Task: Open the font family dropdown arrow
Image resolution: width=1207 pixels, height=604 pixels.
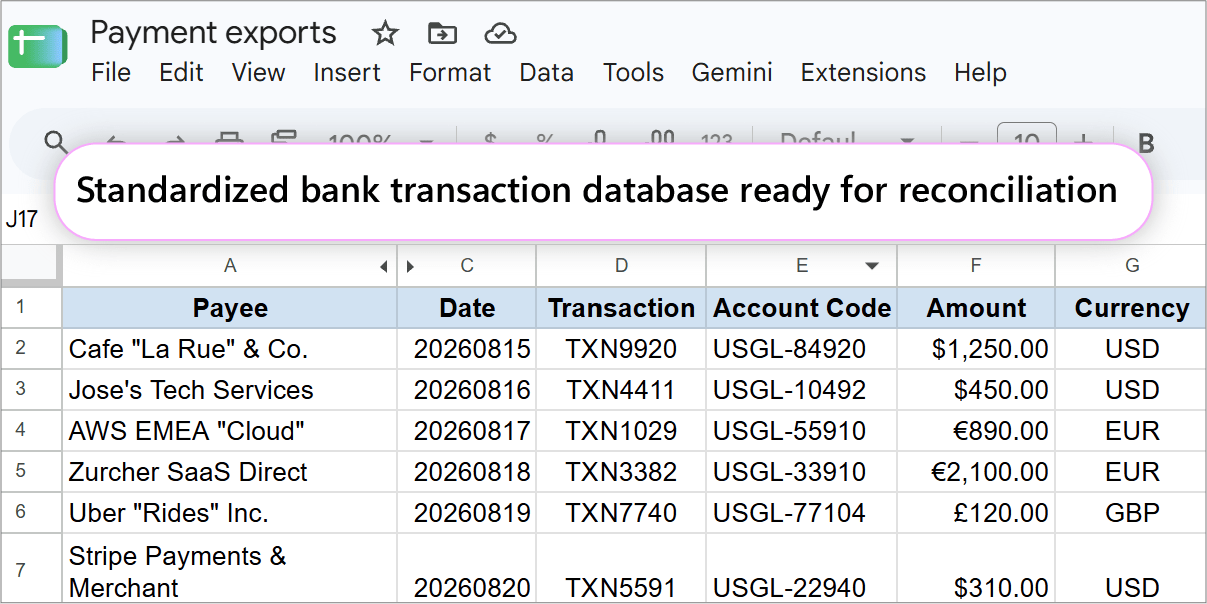Action: 907,142
